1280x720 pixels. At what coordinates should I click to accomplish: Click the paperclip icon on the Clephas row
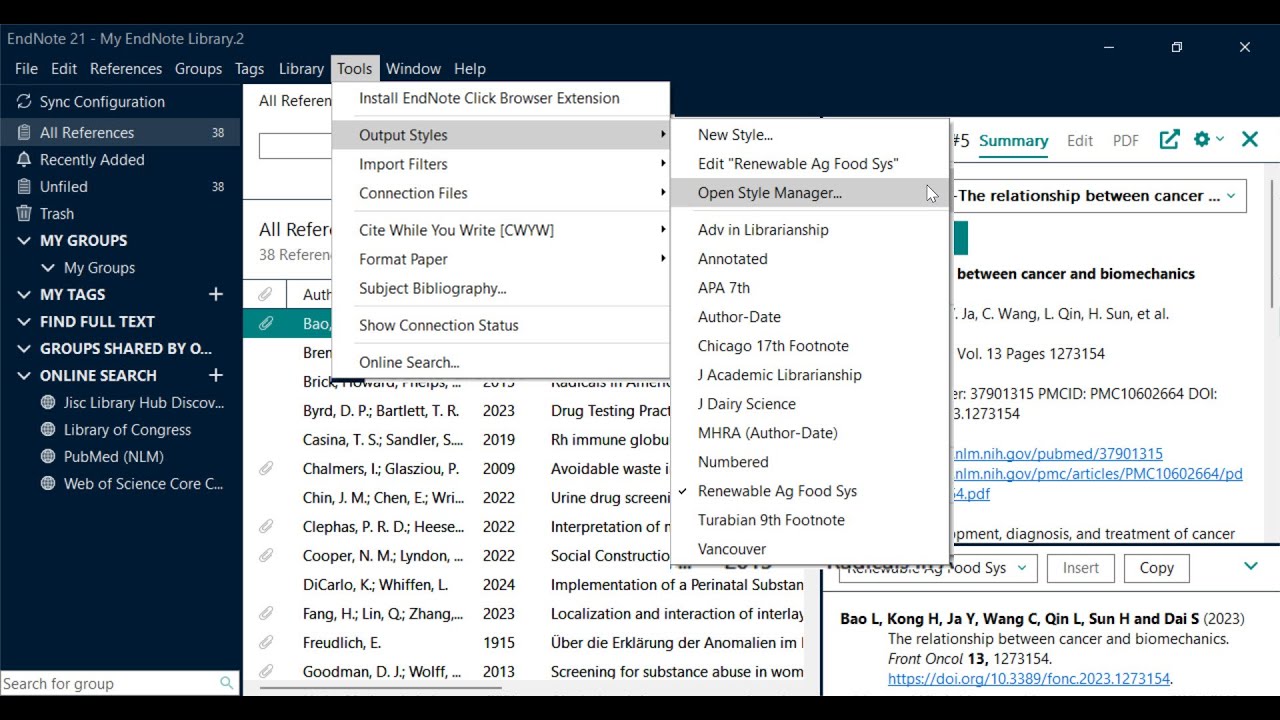[265, 526]
